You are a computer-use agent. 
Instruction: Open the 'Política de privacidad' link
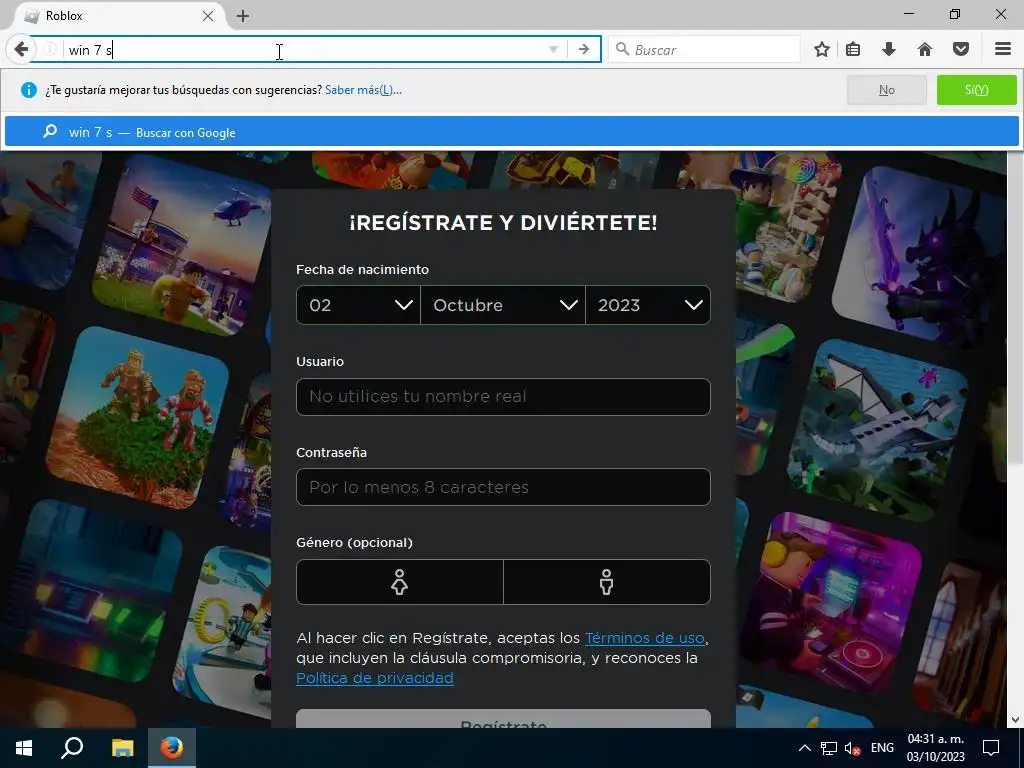(x=375, y=678)
